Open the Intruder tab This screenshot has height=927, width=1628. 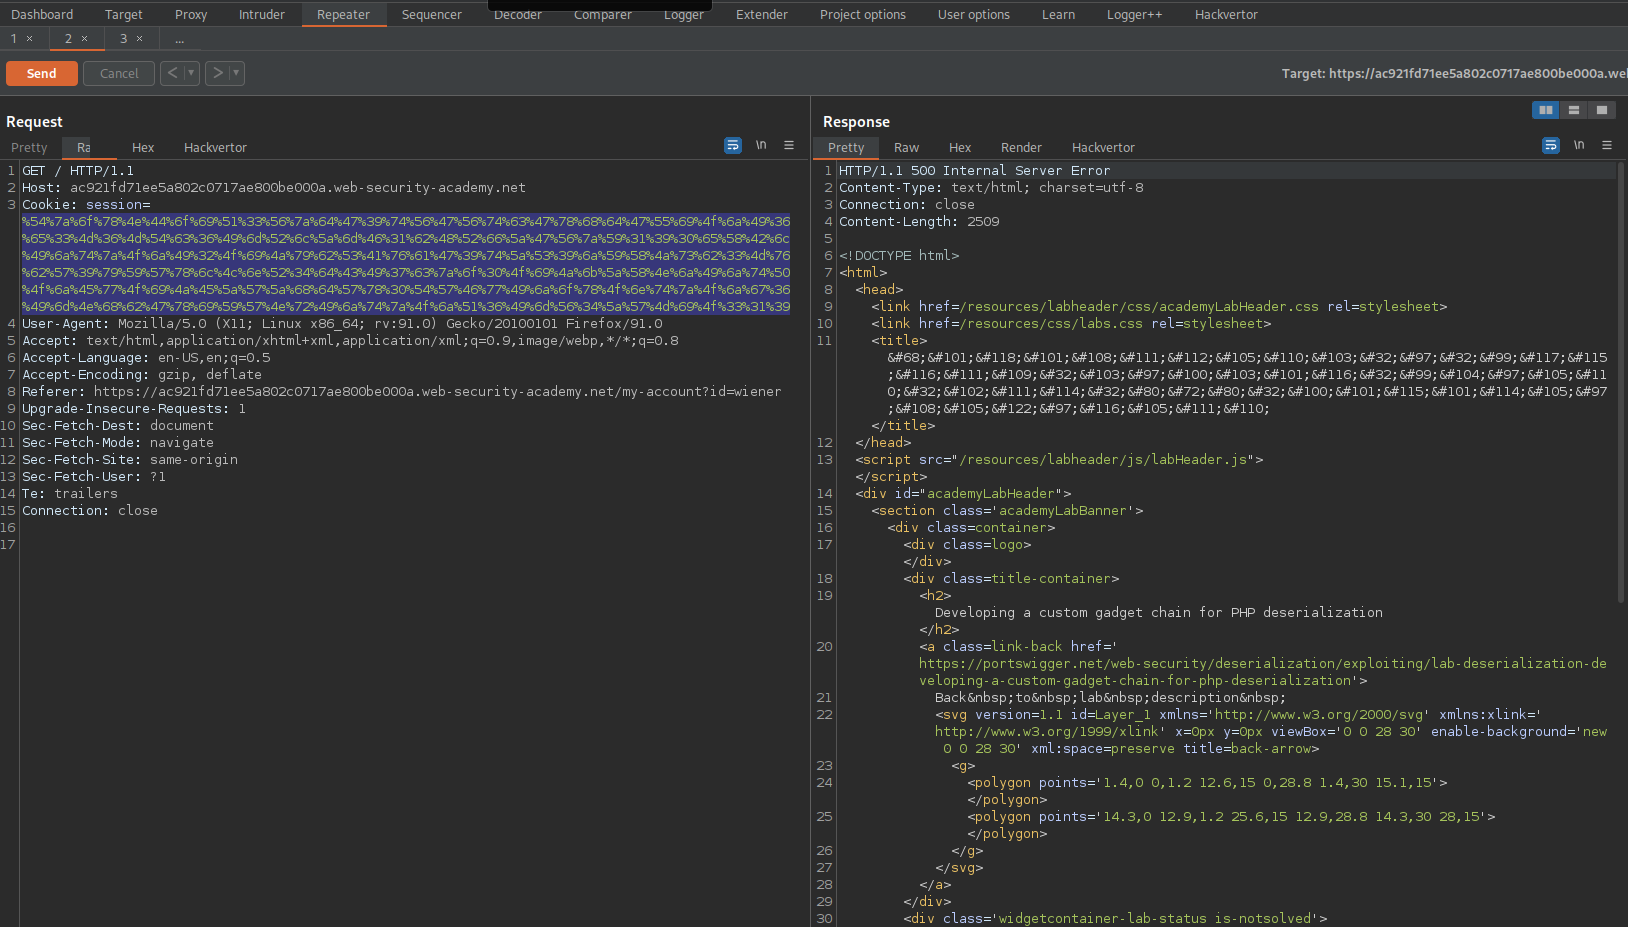click(x=262, y=14)
